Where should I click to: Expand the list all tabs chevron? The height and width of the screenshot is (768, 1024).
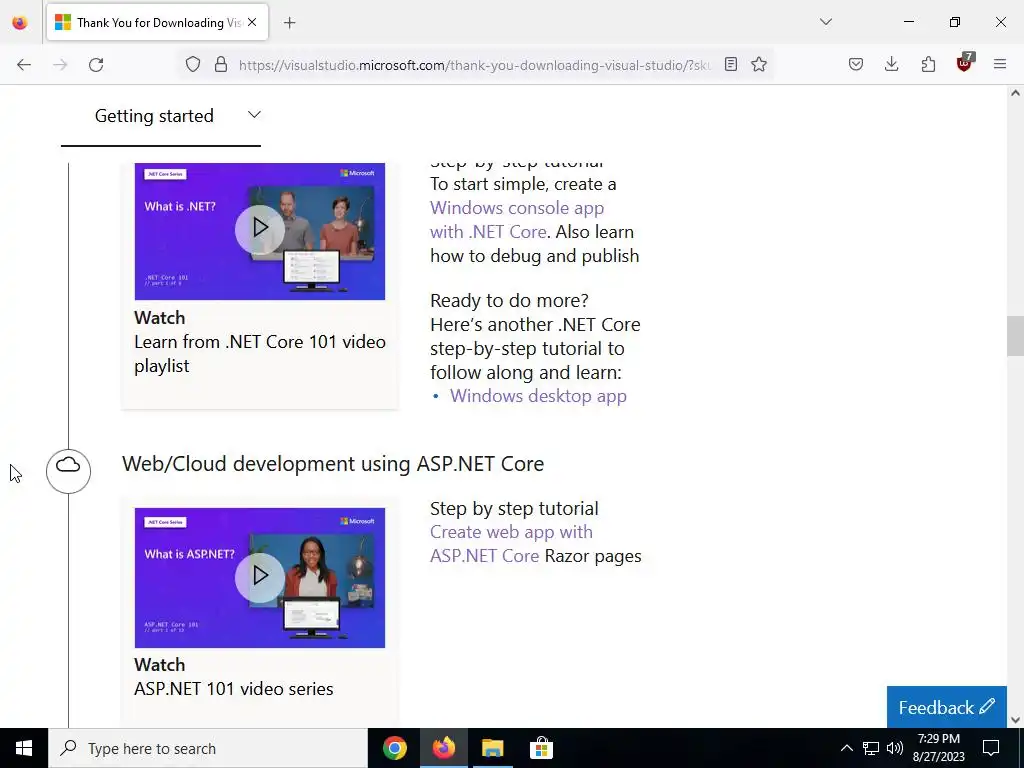(825, 22)
